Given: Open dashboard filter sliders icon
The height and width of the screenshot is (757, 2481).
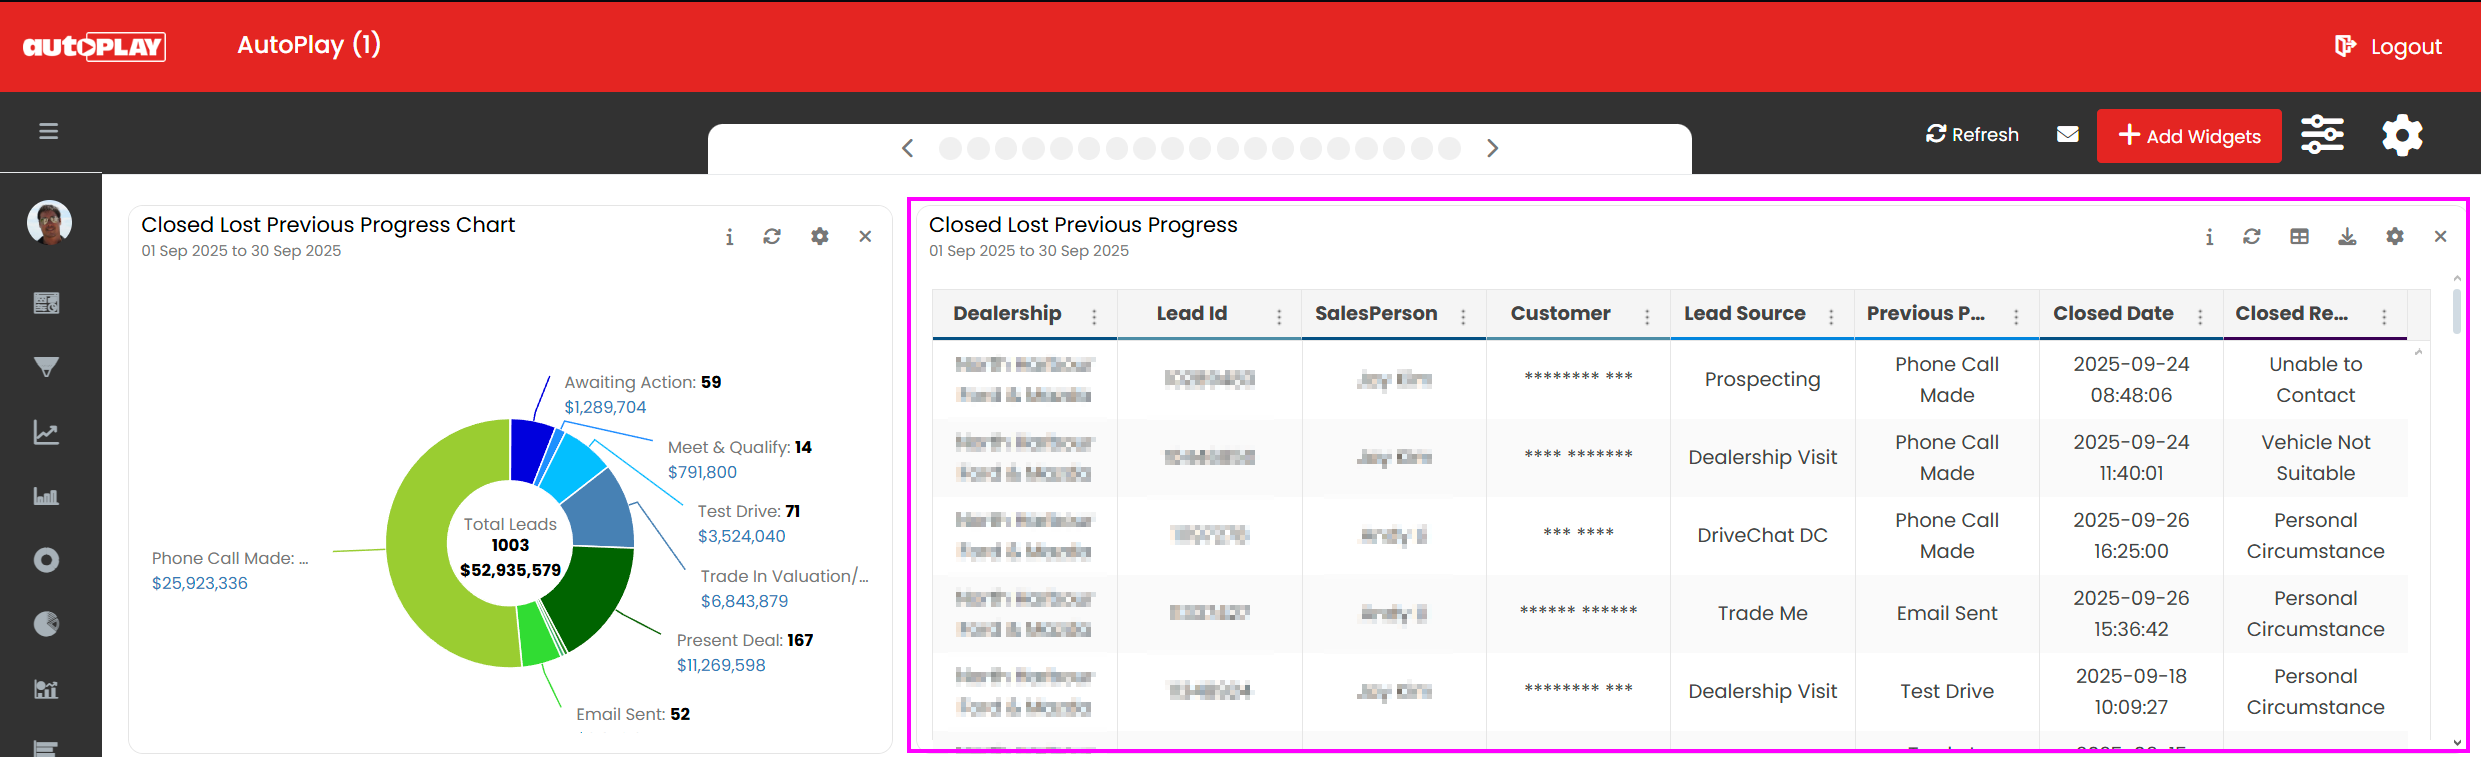Looking at the screenshot, I should pos(2322,134).
